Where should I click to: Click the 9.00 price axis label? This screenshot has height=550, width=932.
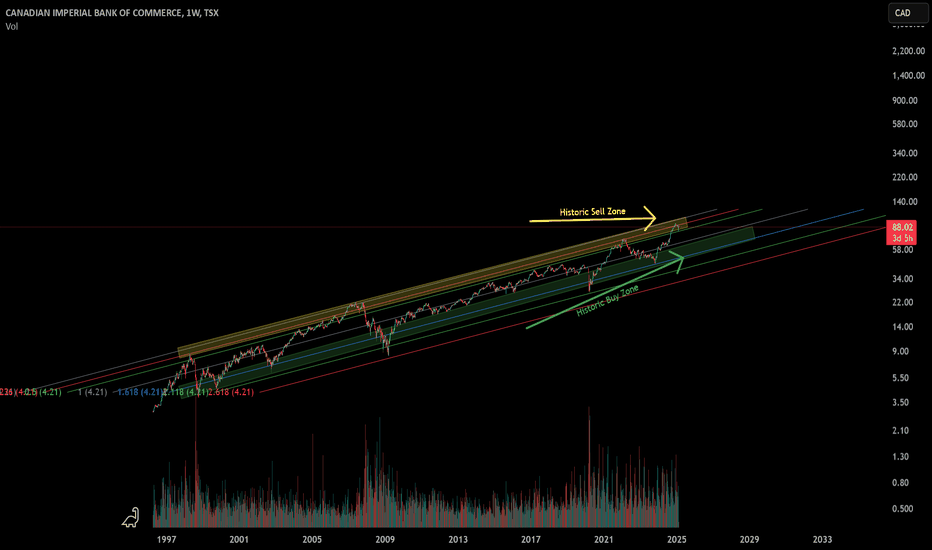[x=900, y=351]
